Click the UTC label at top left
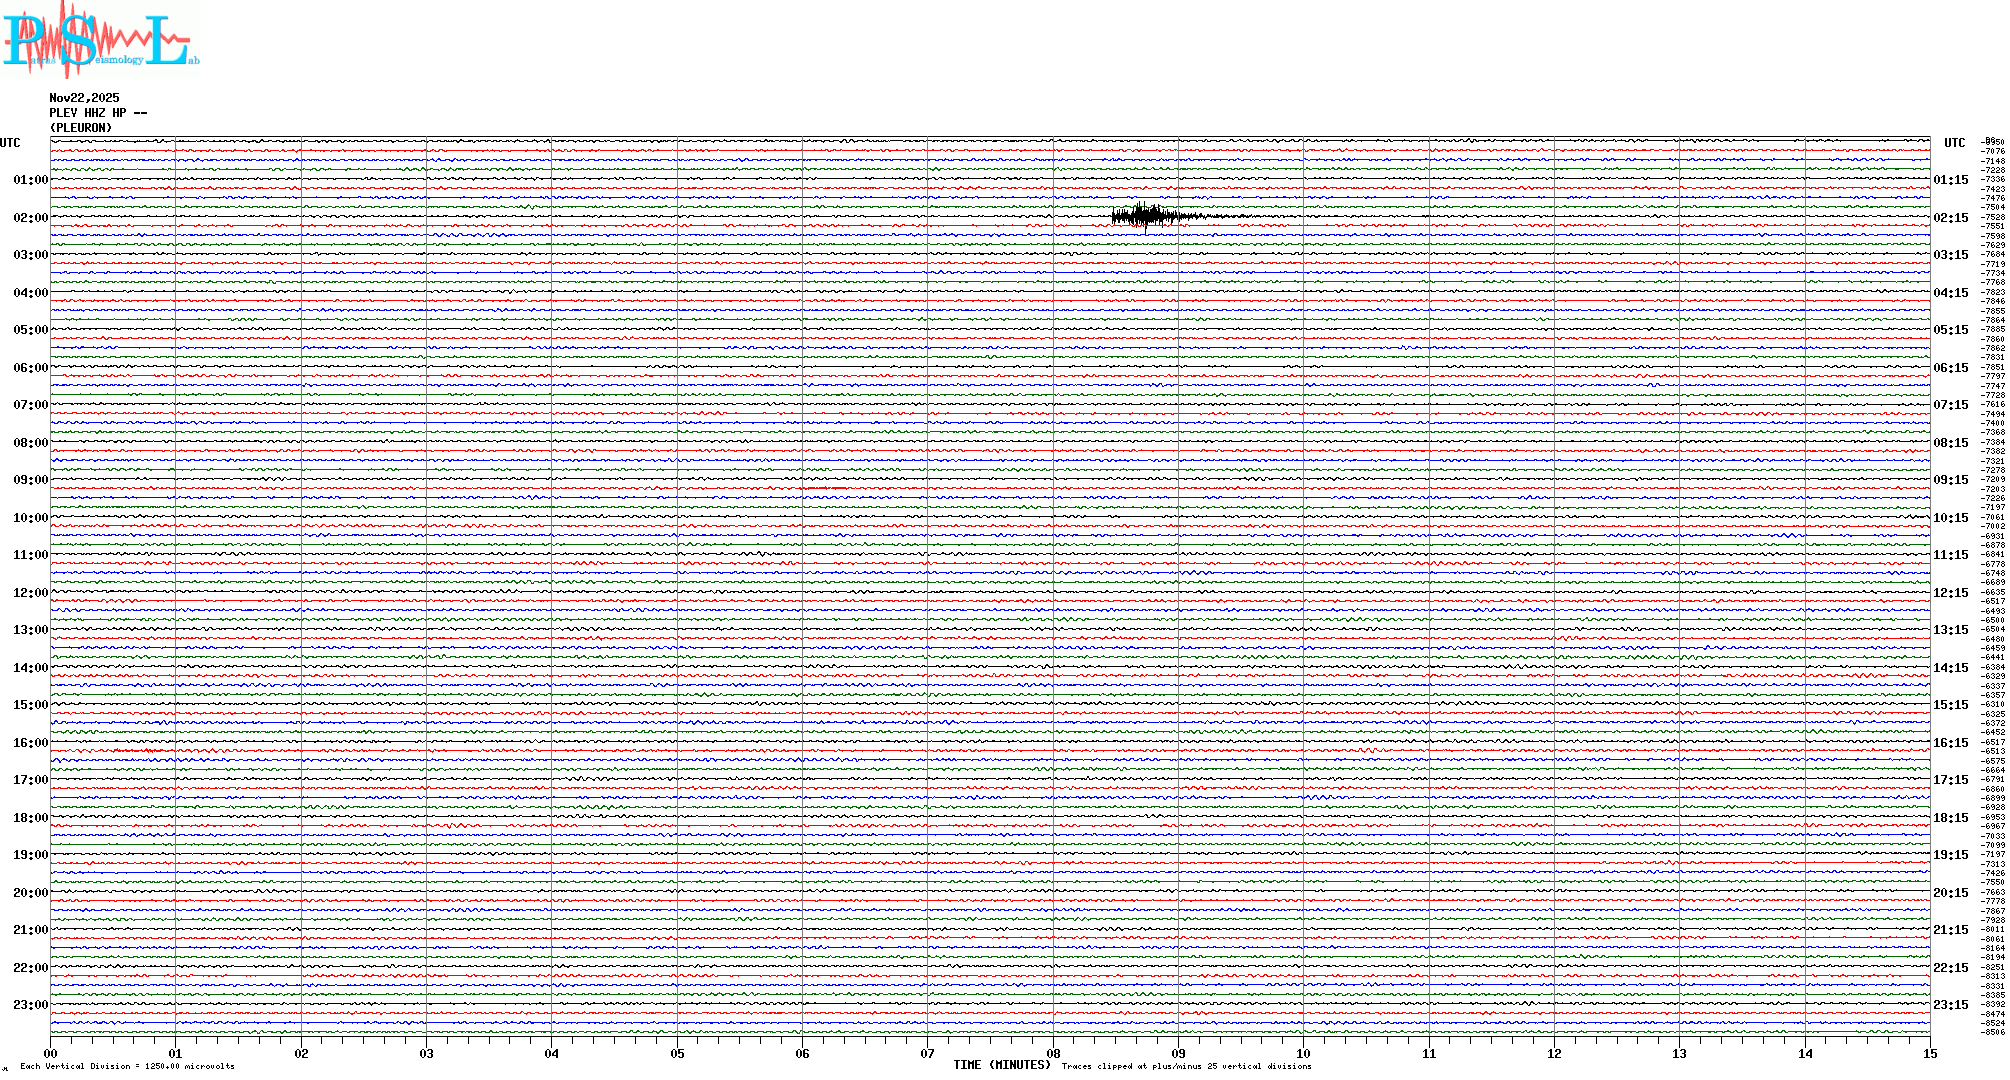This screenshot has height=1080, width=2010. tap(10, 143)
